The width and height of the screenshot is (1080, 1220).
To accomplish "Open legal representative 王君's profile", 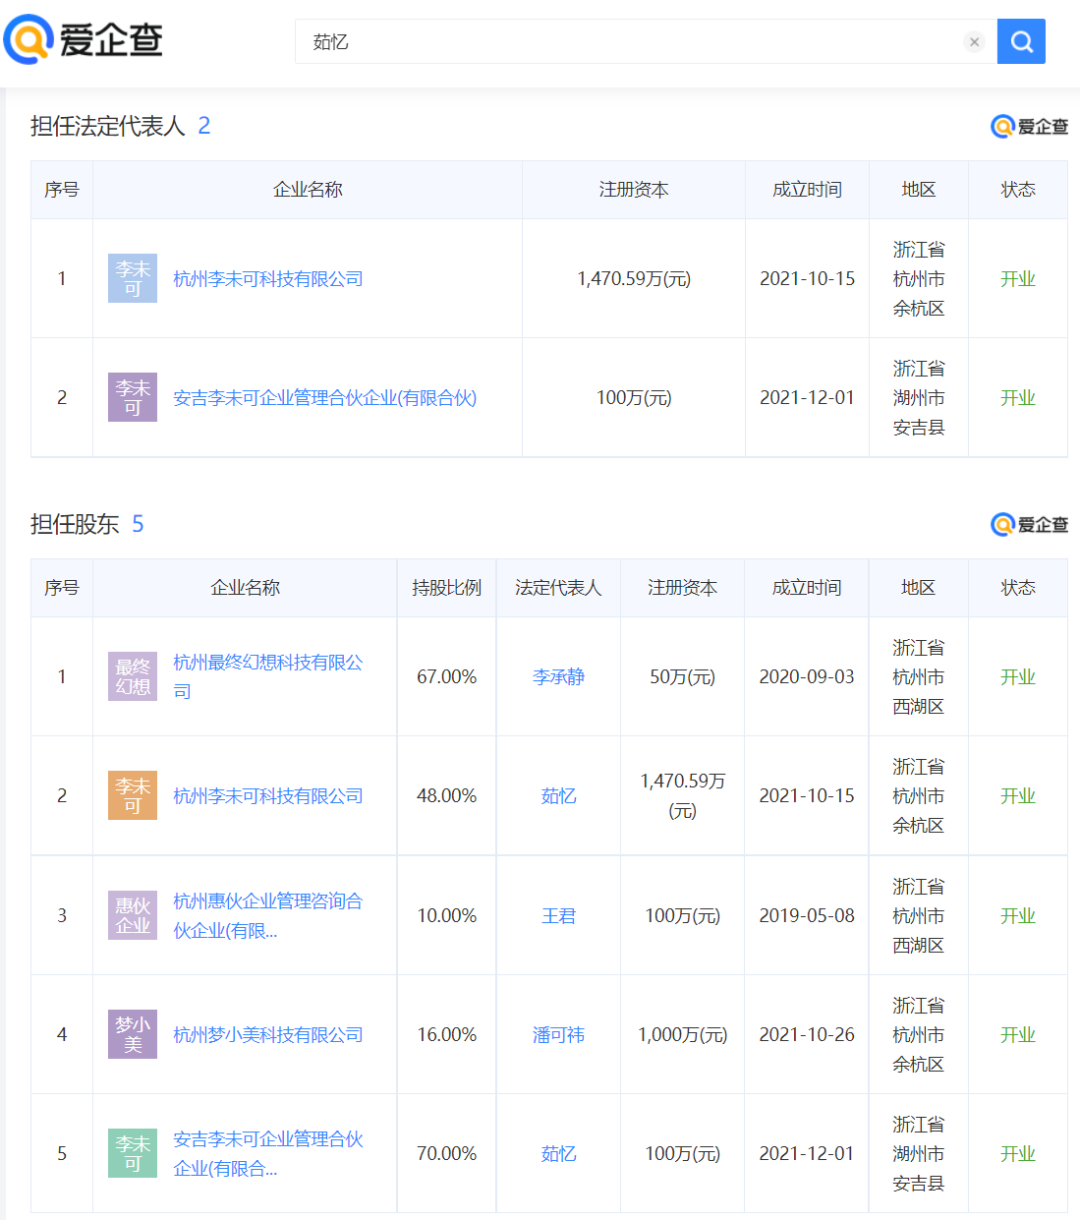I will [558, 916].
